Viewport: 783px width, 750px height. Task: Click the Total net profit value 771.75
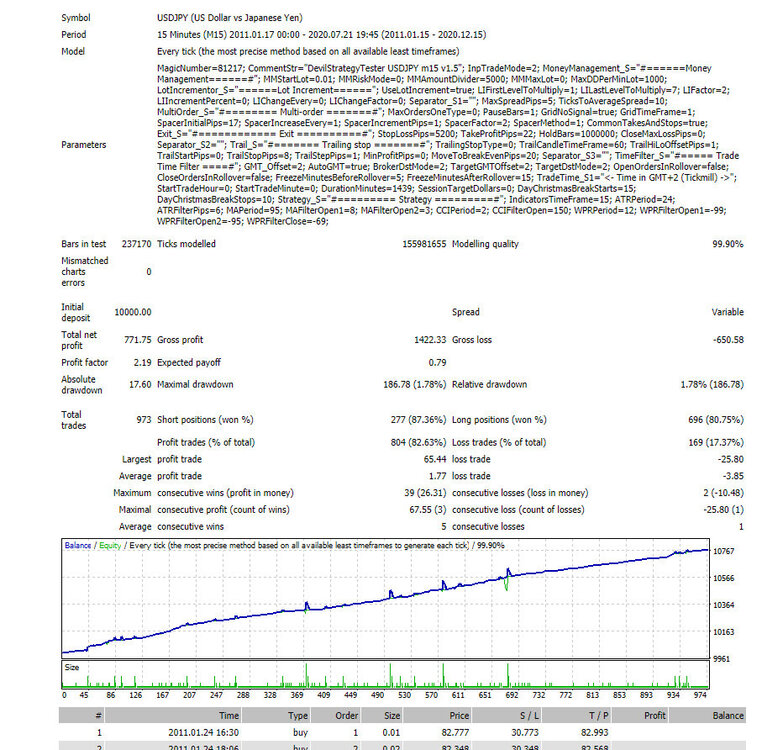tap(137, 340)
